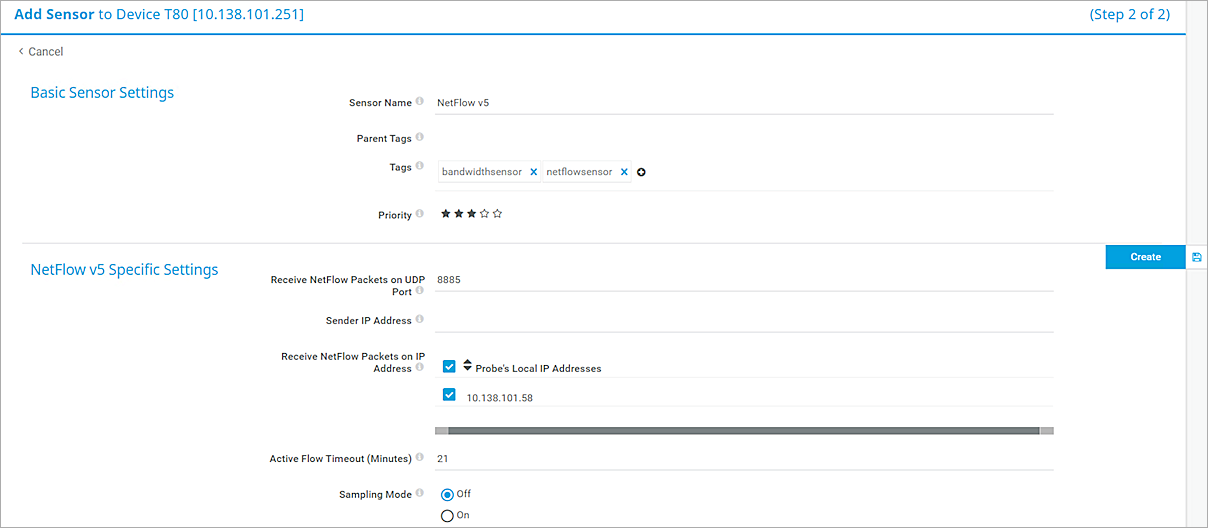Open help info for Sensor Name
The image size is (1208, 528).
click(x=420, y=102)
